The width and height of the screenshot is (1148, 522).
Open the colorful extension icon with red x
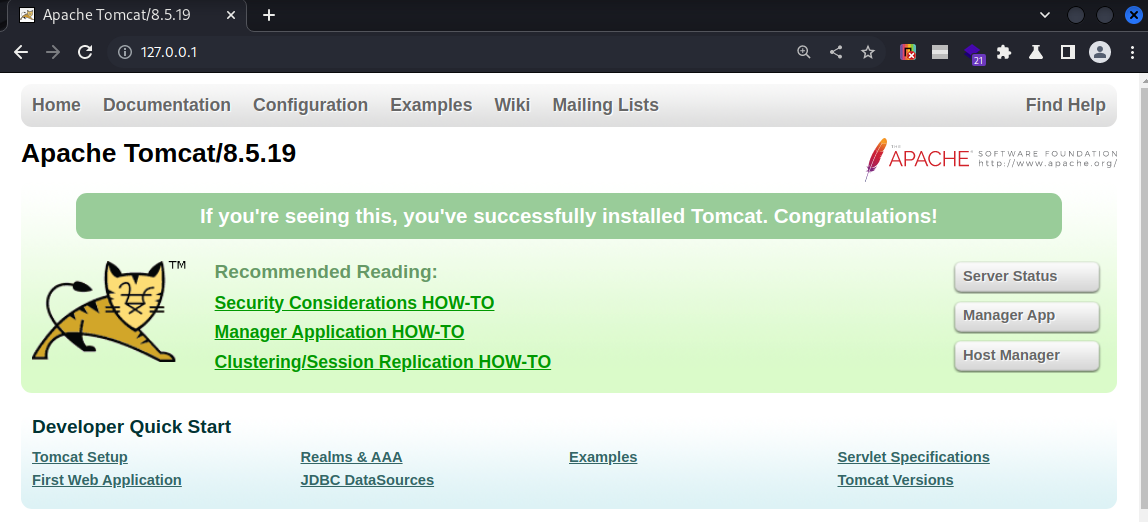coord(908,52)
